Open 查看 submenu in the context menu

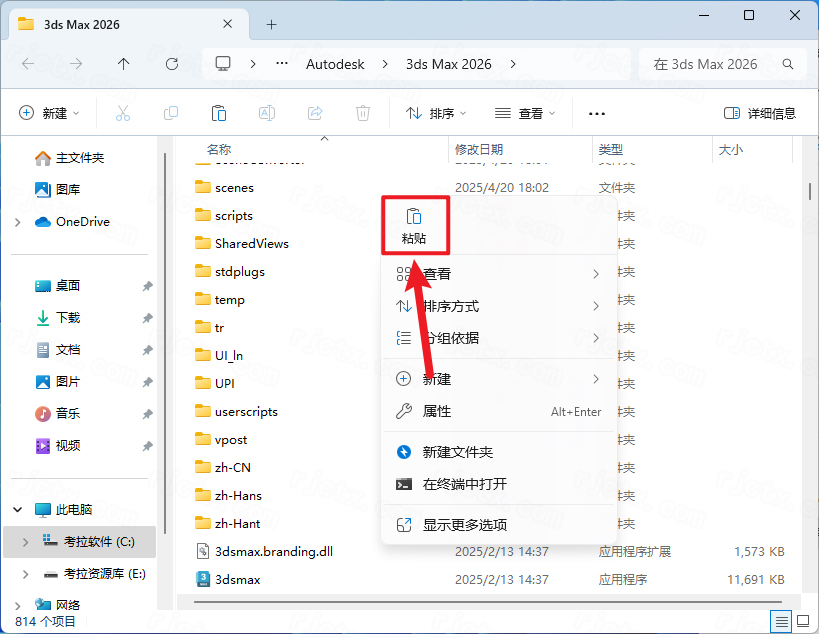498,274
